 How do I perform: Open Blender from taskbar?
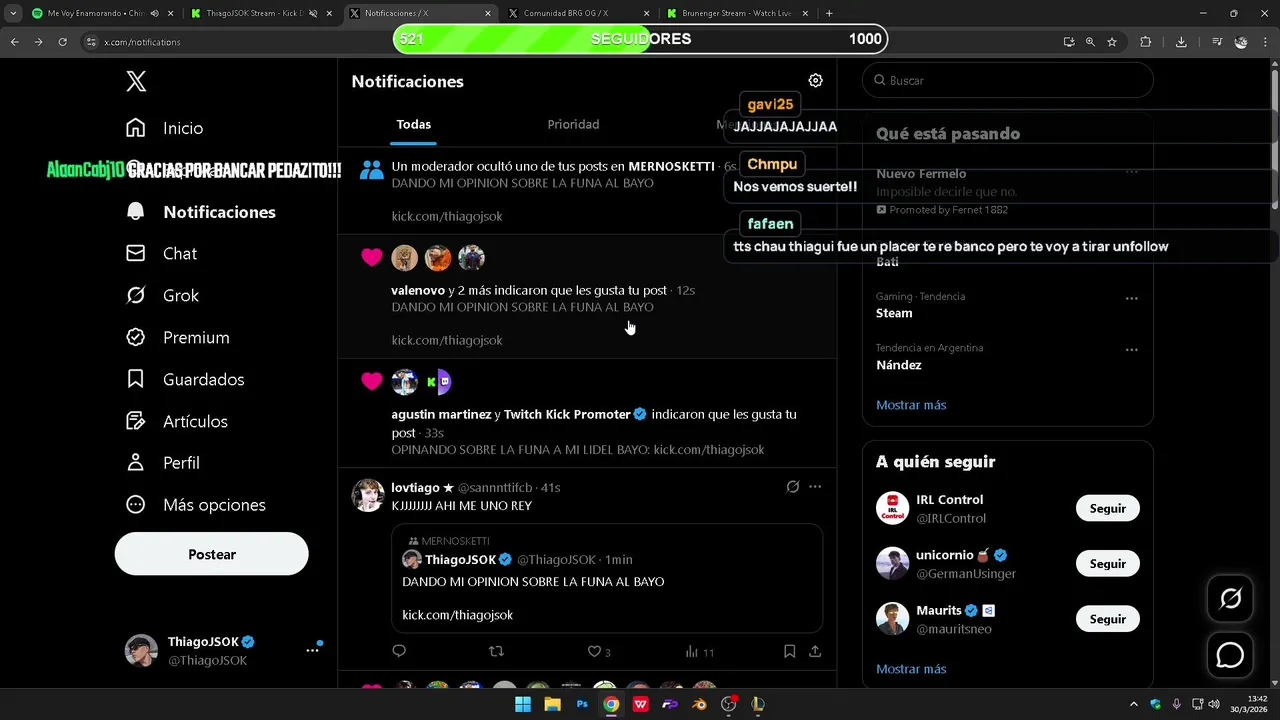coord(699,704)
